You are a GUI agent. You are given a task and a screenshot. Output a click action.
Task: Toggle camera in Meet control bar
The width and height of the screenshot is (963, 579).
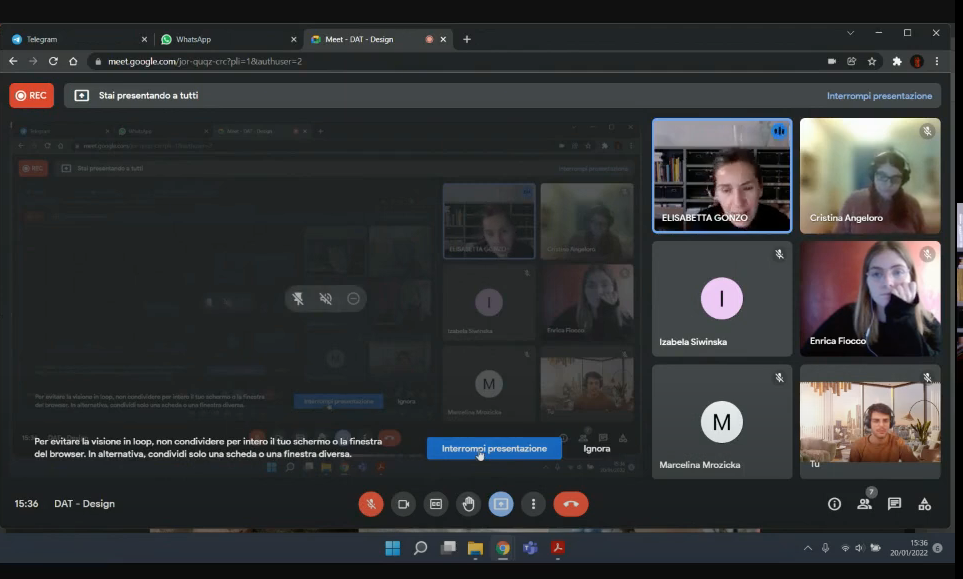click(x=403, y=504)
